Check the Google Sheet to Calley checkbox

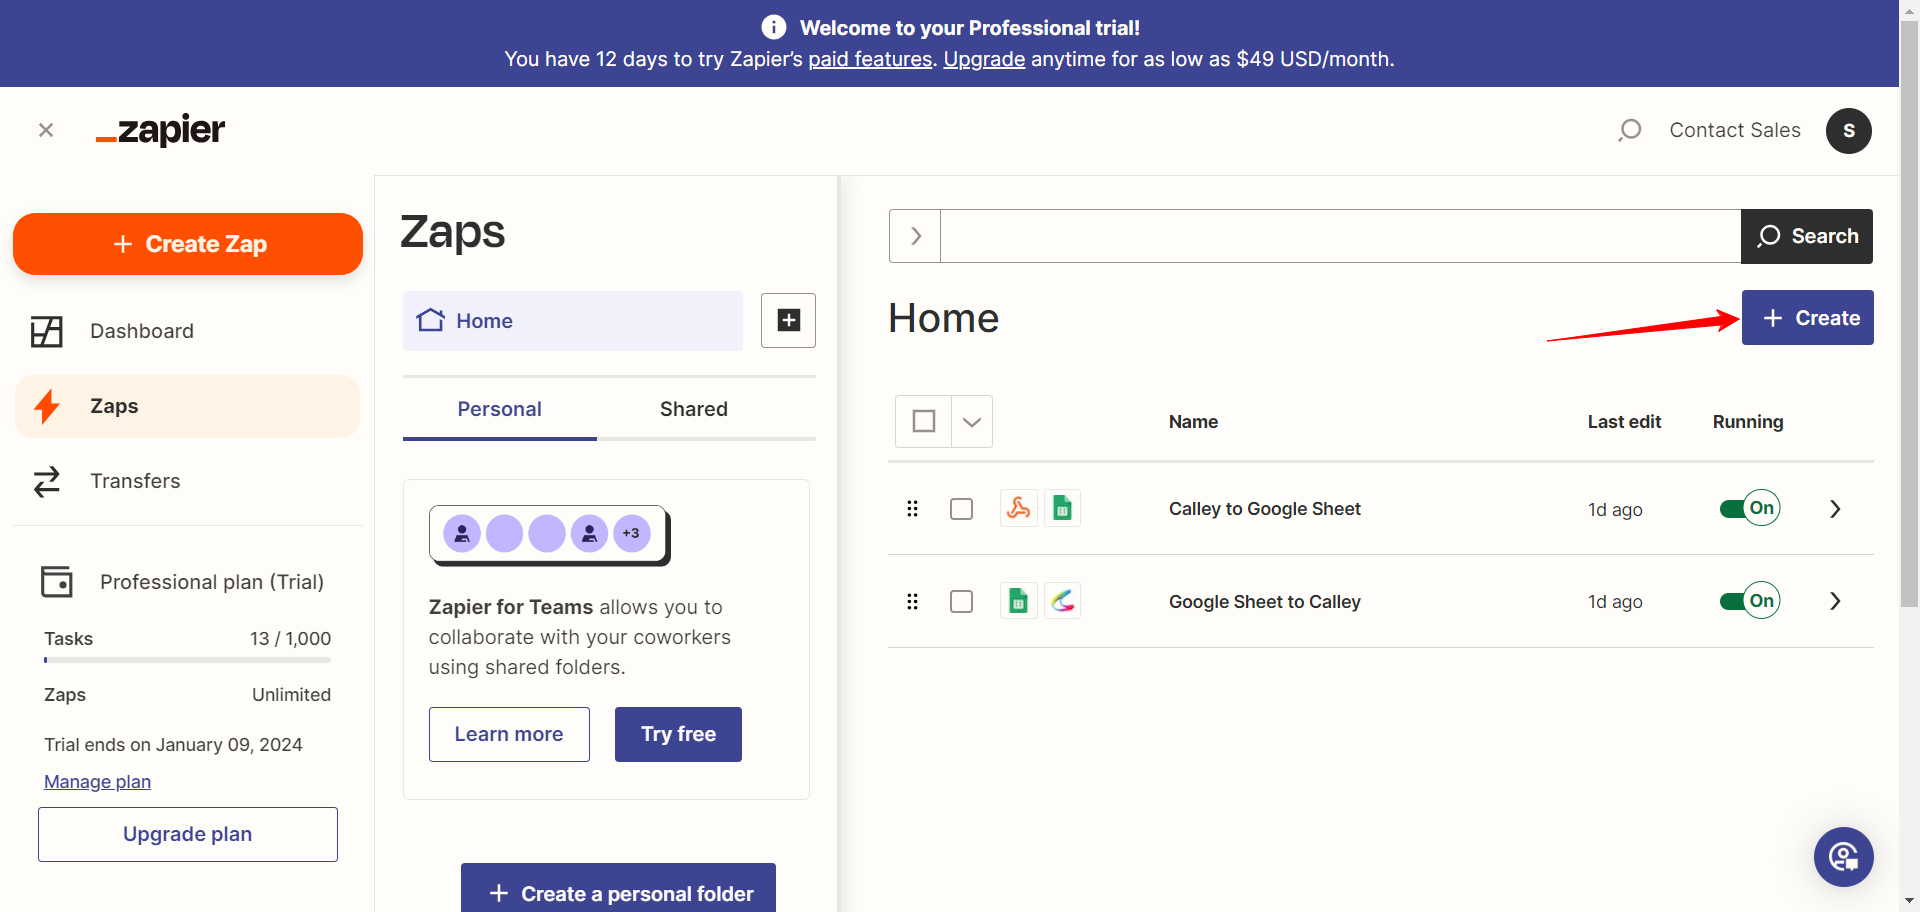961,601
